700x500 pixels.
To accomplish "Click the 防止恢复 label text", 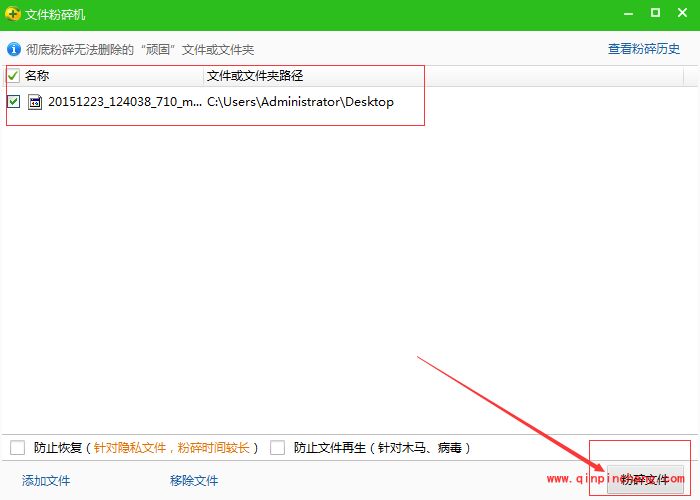I will [x=58, y=447].
